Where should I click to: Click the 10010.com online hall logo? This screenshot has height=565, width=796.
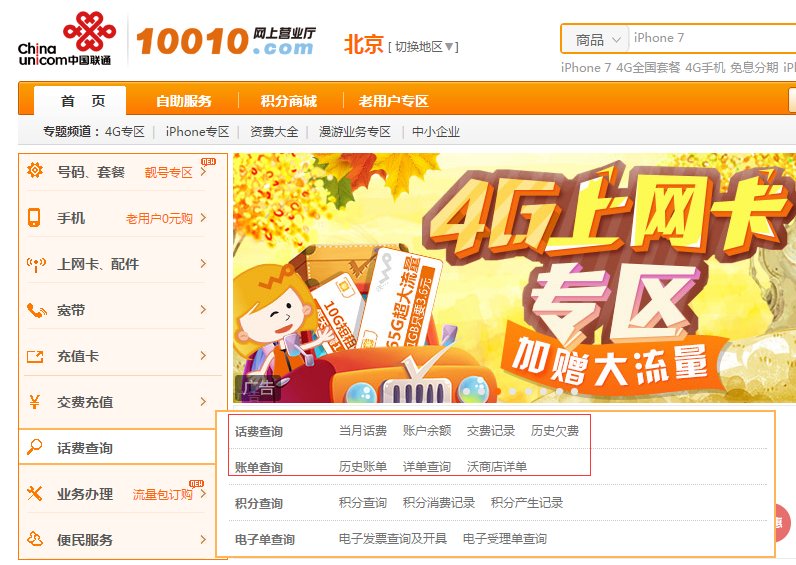click(x=225, y=41)
